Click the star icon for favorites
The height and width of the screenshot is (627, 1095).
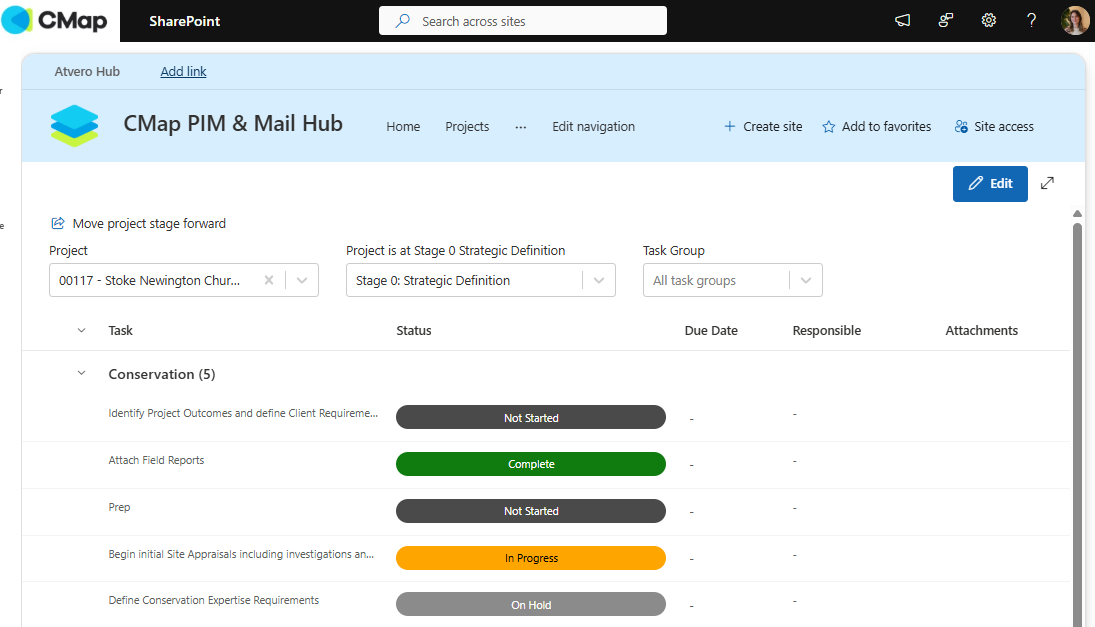click(828, 126)
